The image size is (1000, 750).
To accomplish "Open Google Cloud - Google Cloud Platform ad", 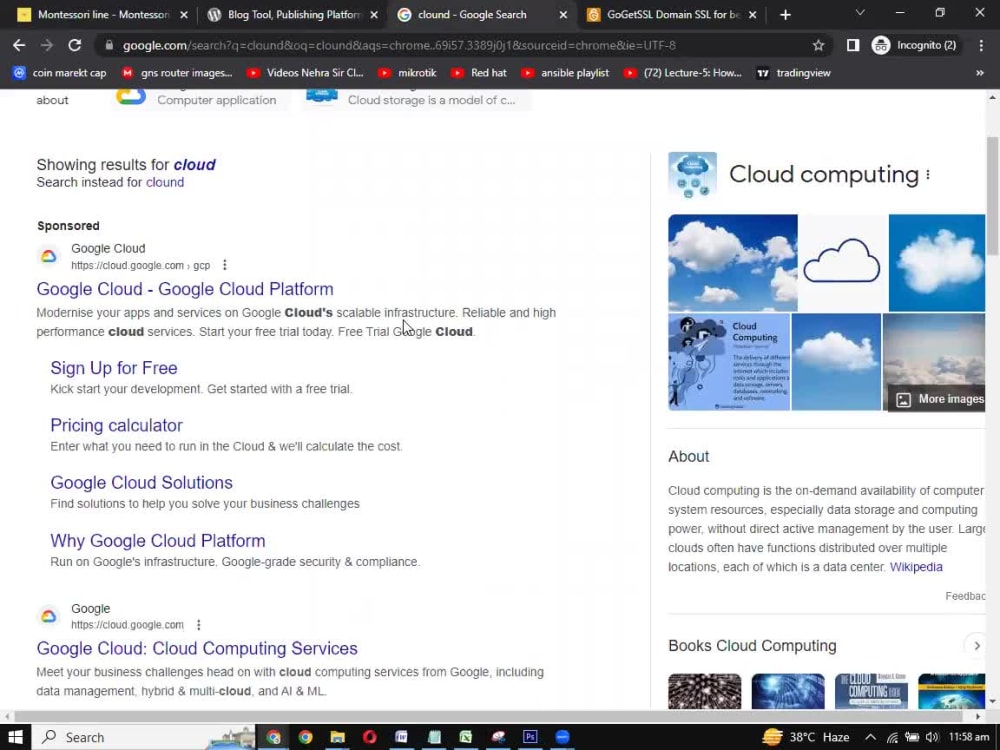I will (185, 289).
